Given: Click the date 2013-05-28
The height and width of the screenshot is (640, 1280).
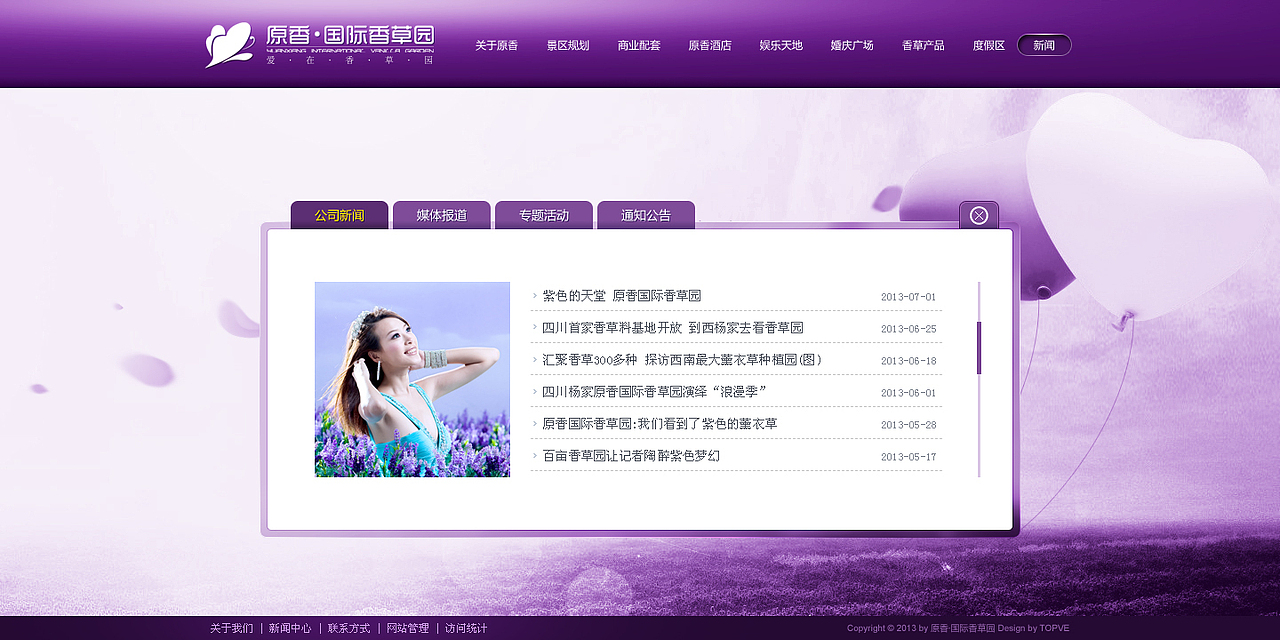Looking at the screenshot, I should (x=908, y=425).
